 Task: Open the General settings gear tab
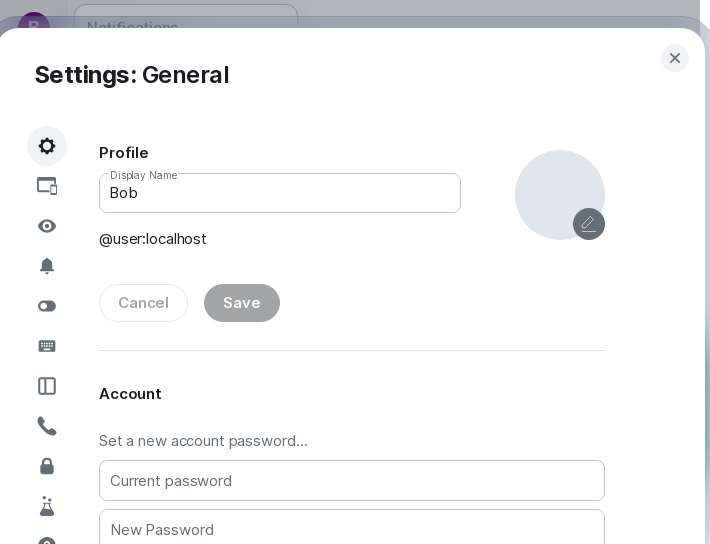point(47,146)
